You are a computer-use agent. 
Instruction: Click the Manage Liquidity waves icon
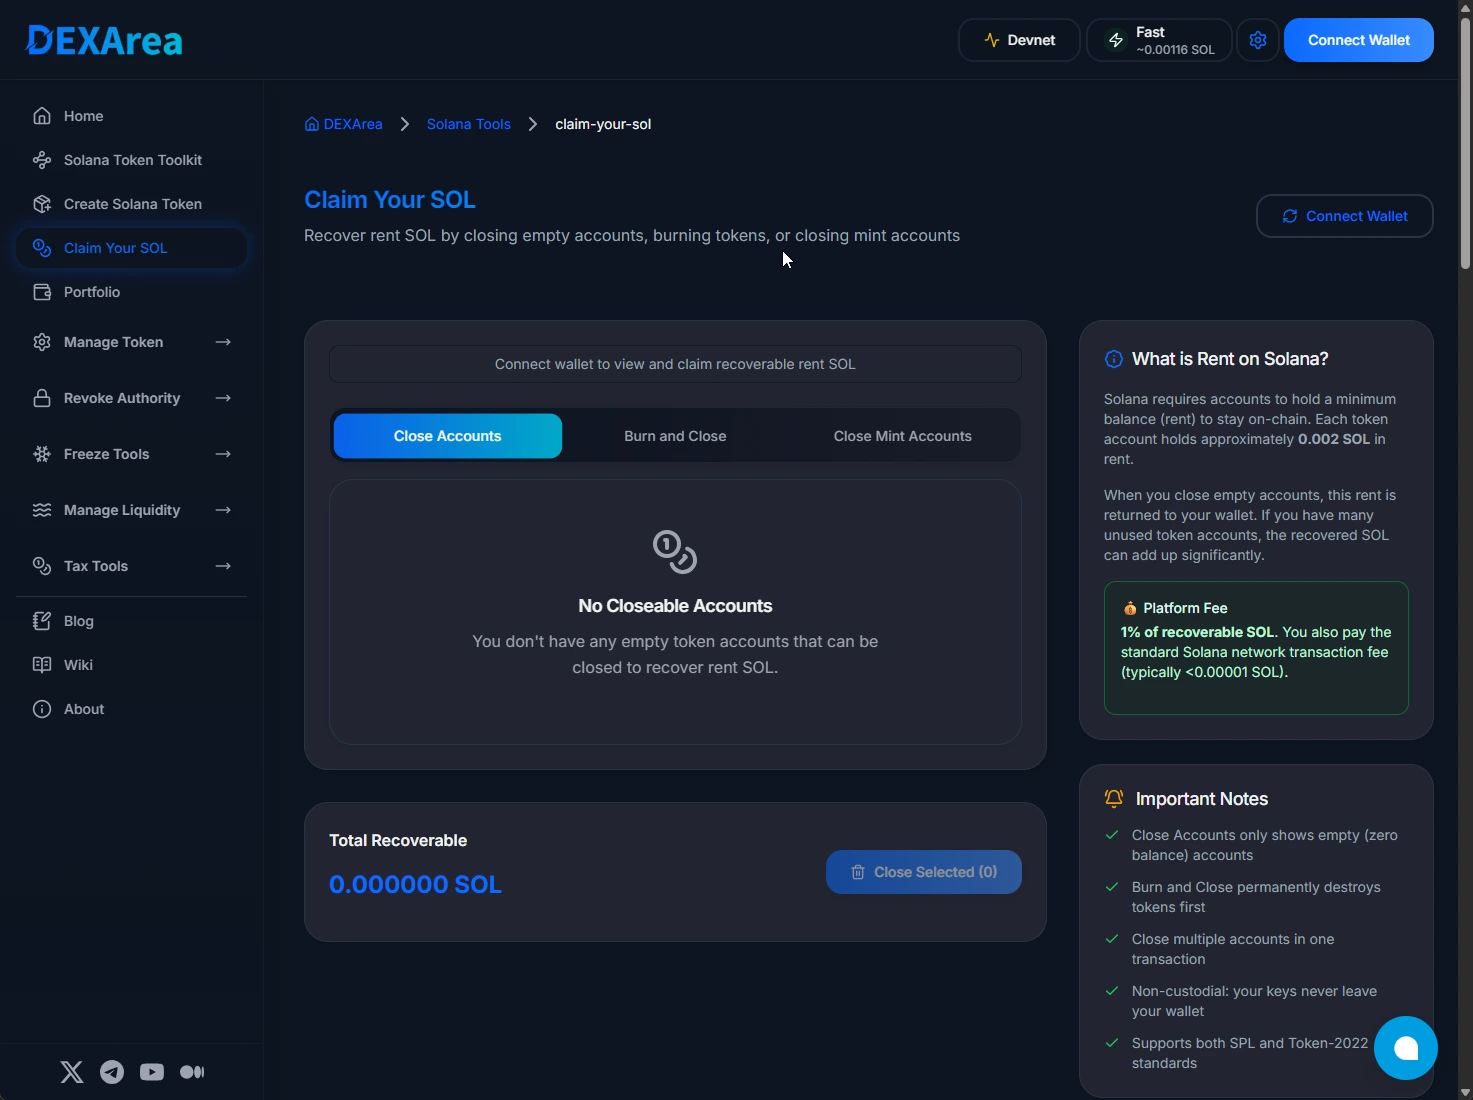point(41,510)
